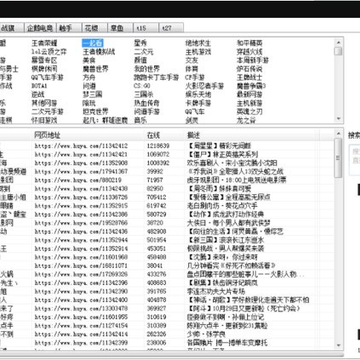Choose the 绝地求生 category
This screenshot has height=360, width=360.
pyautogui.click(x=198, y=43)
